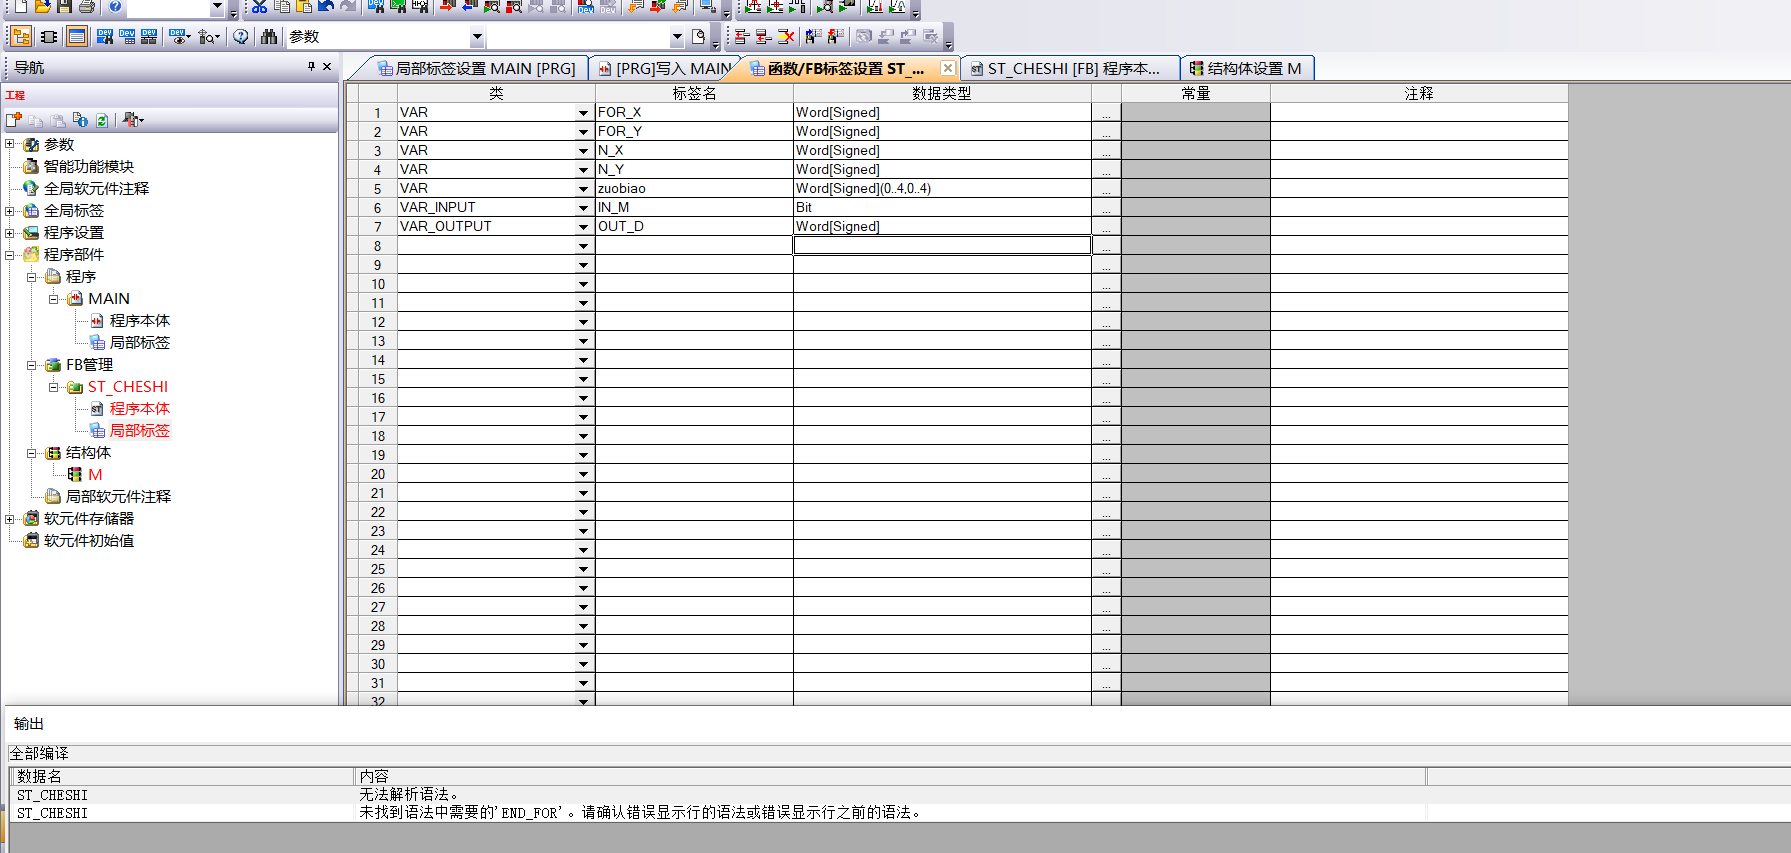1791x853 pixels.
Task: Click the green refresh icon in navigation
Action: click(102, 120)
